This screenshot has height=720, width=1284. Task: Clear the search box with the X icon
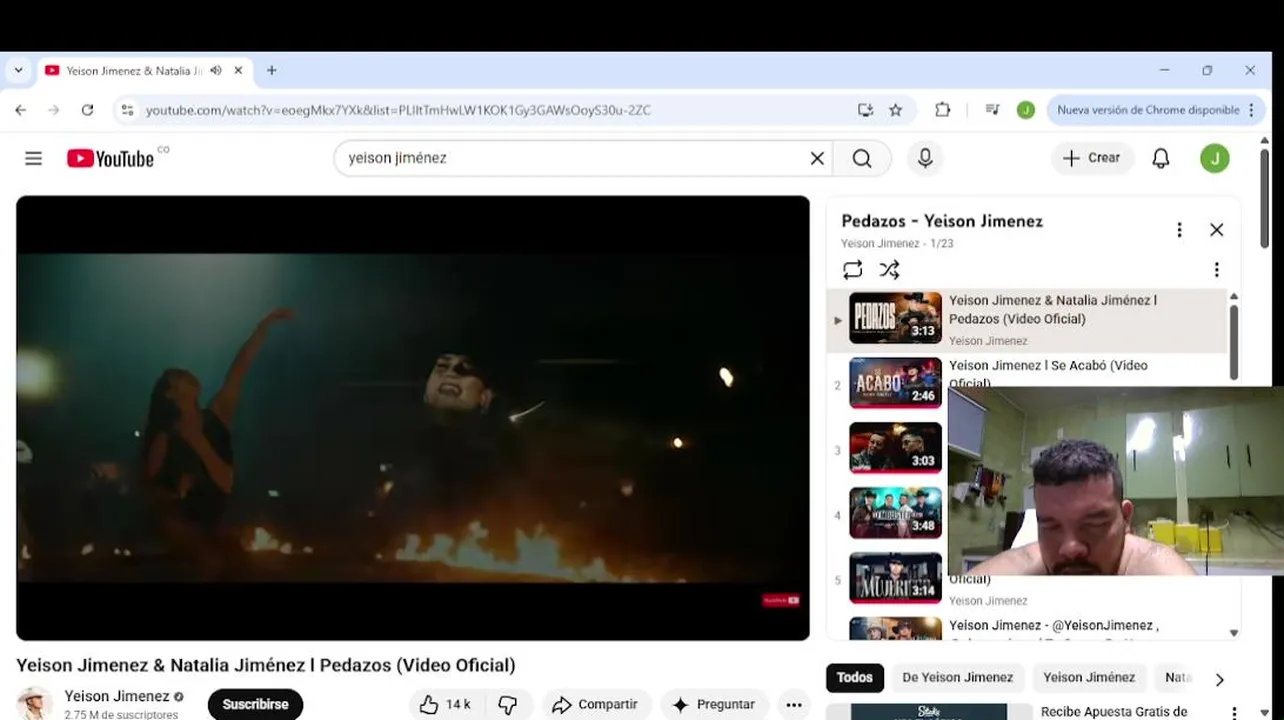(x=817, y=158)
